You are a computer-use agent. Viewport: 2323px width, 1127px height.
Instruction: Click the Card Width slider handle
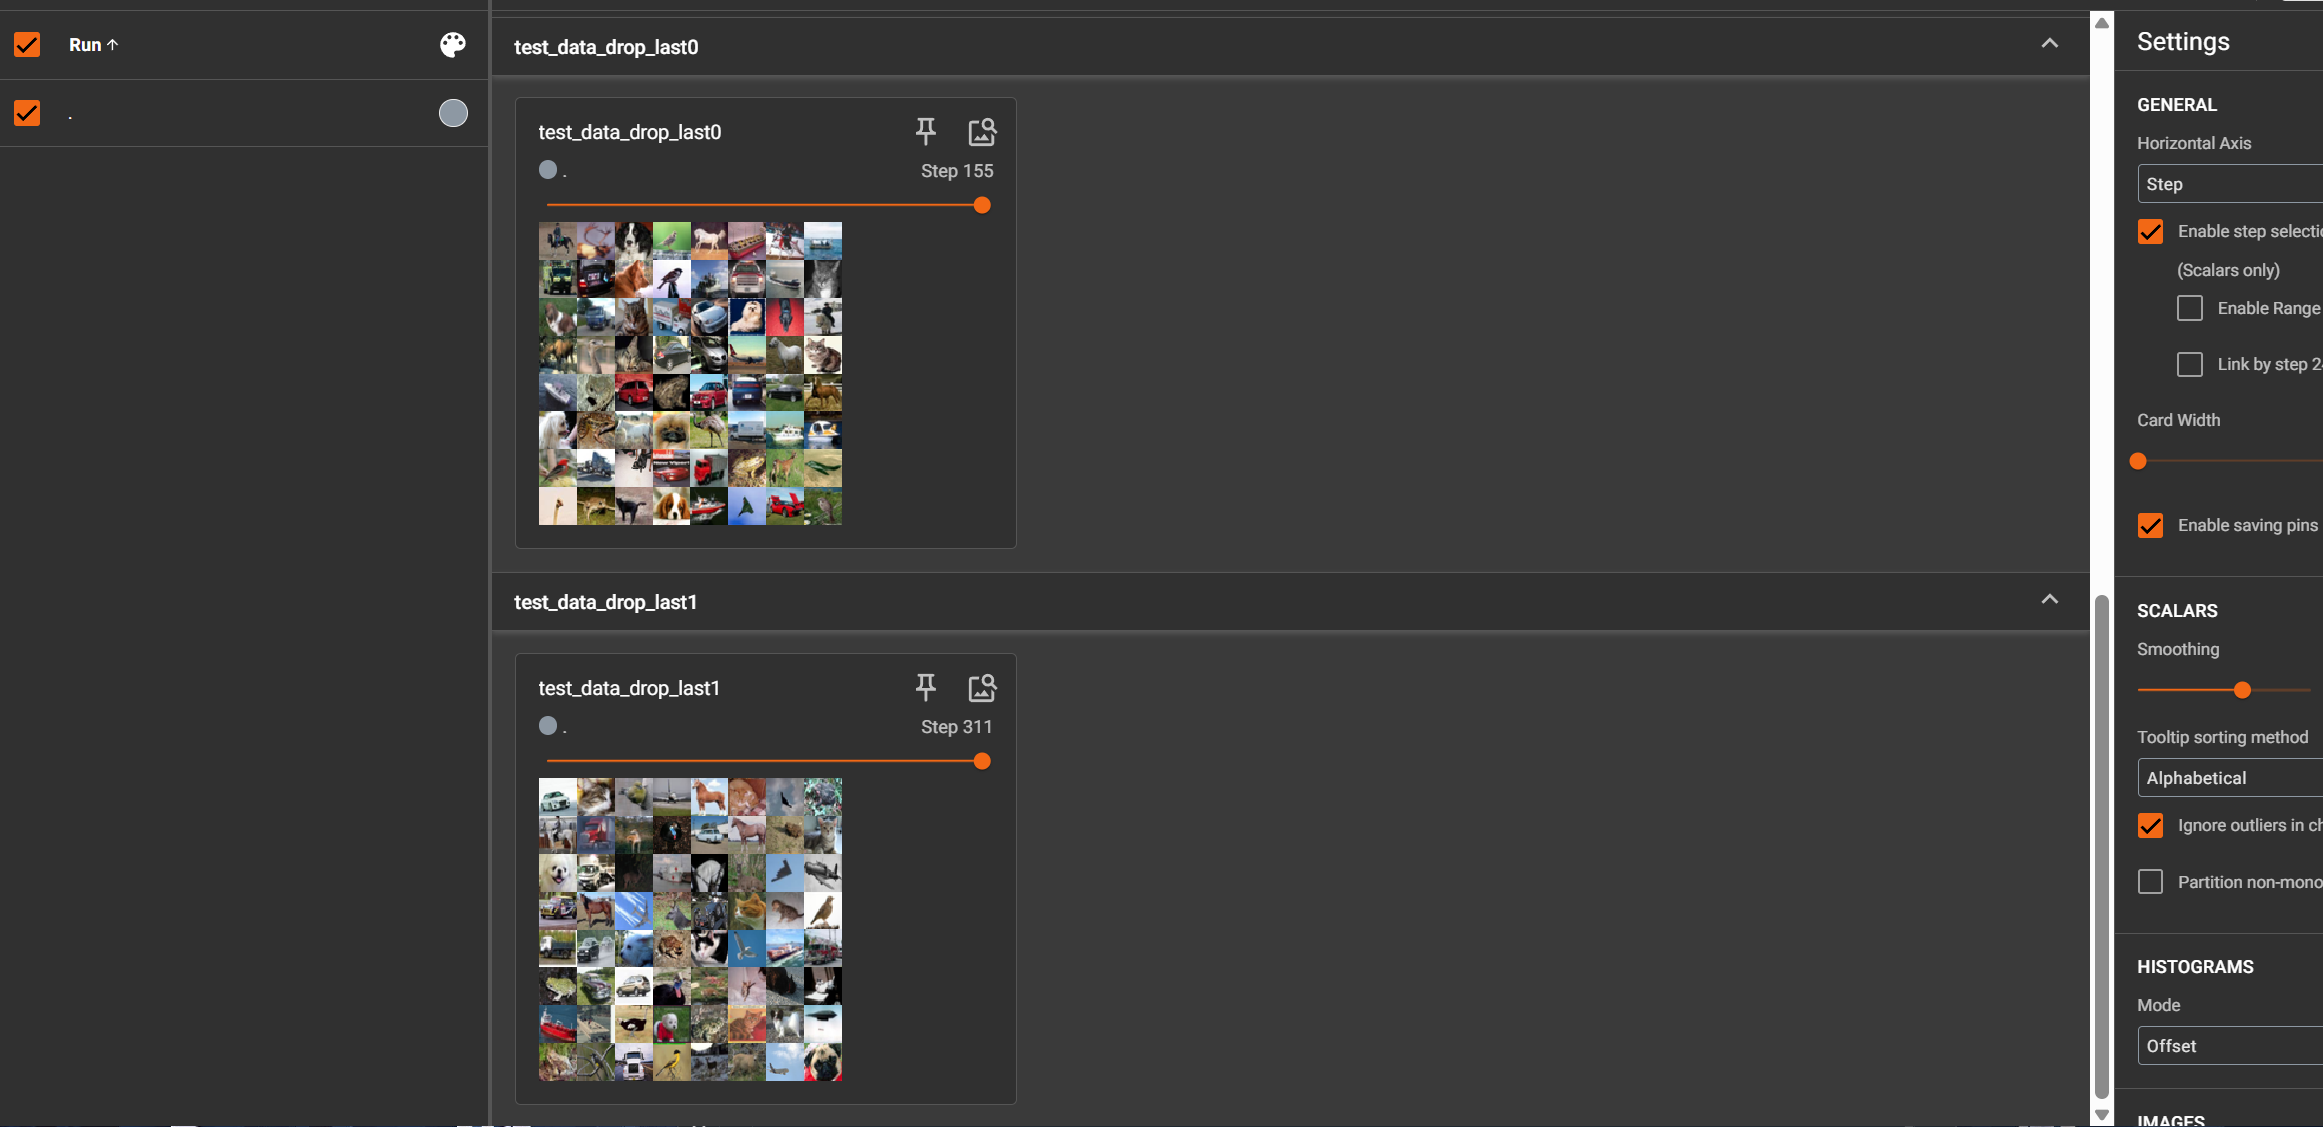click(2138, 461)
